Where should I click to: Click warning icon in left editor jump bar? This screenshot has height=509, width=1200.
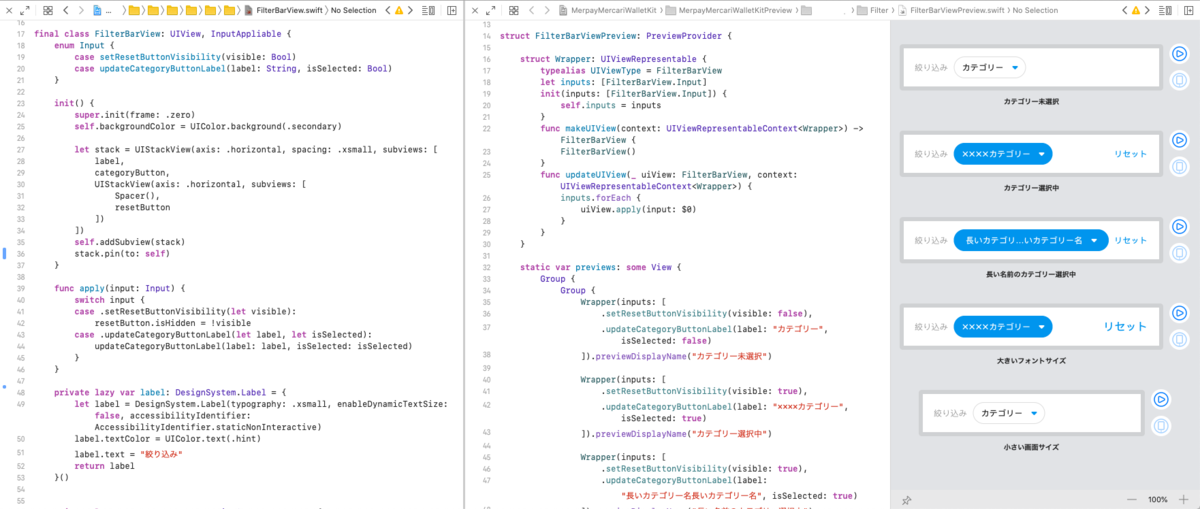pyautogui.click(x=399, y=9)
